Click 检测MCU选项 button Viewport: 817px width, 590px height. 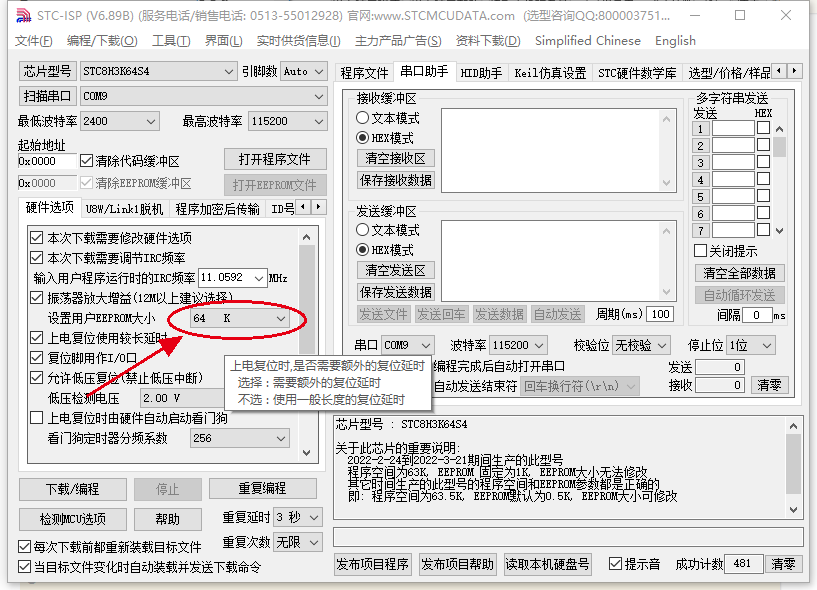(x=72, y=519)
